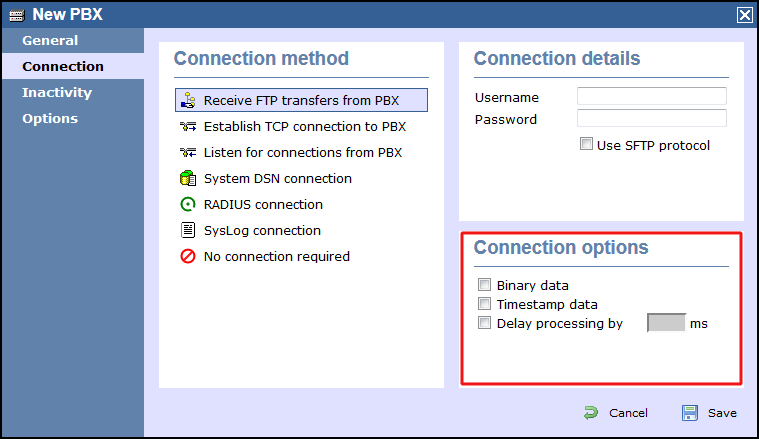Choose the red No connection required icon
Image resolution: width=759 pixels, height=439 pixels.
click(188, 256)
